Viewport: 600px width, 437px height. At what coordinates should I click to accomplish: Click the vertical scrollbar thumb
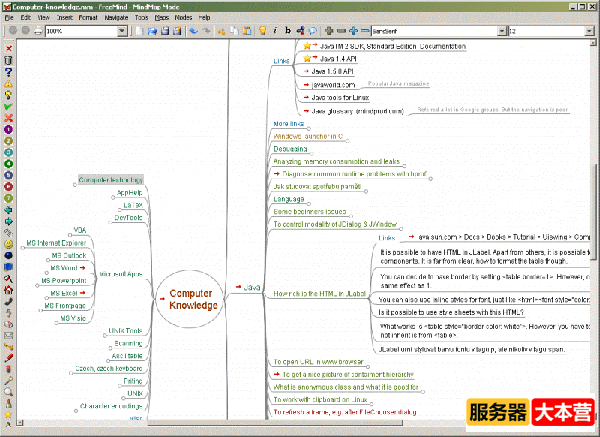[593, 212]
